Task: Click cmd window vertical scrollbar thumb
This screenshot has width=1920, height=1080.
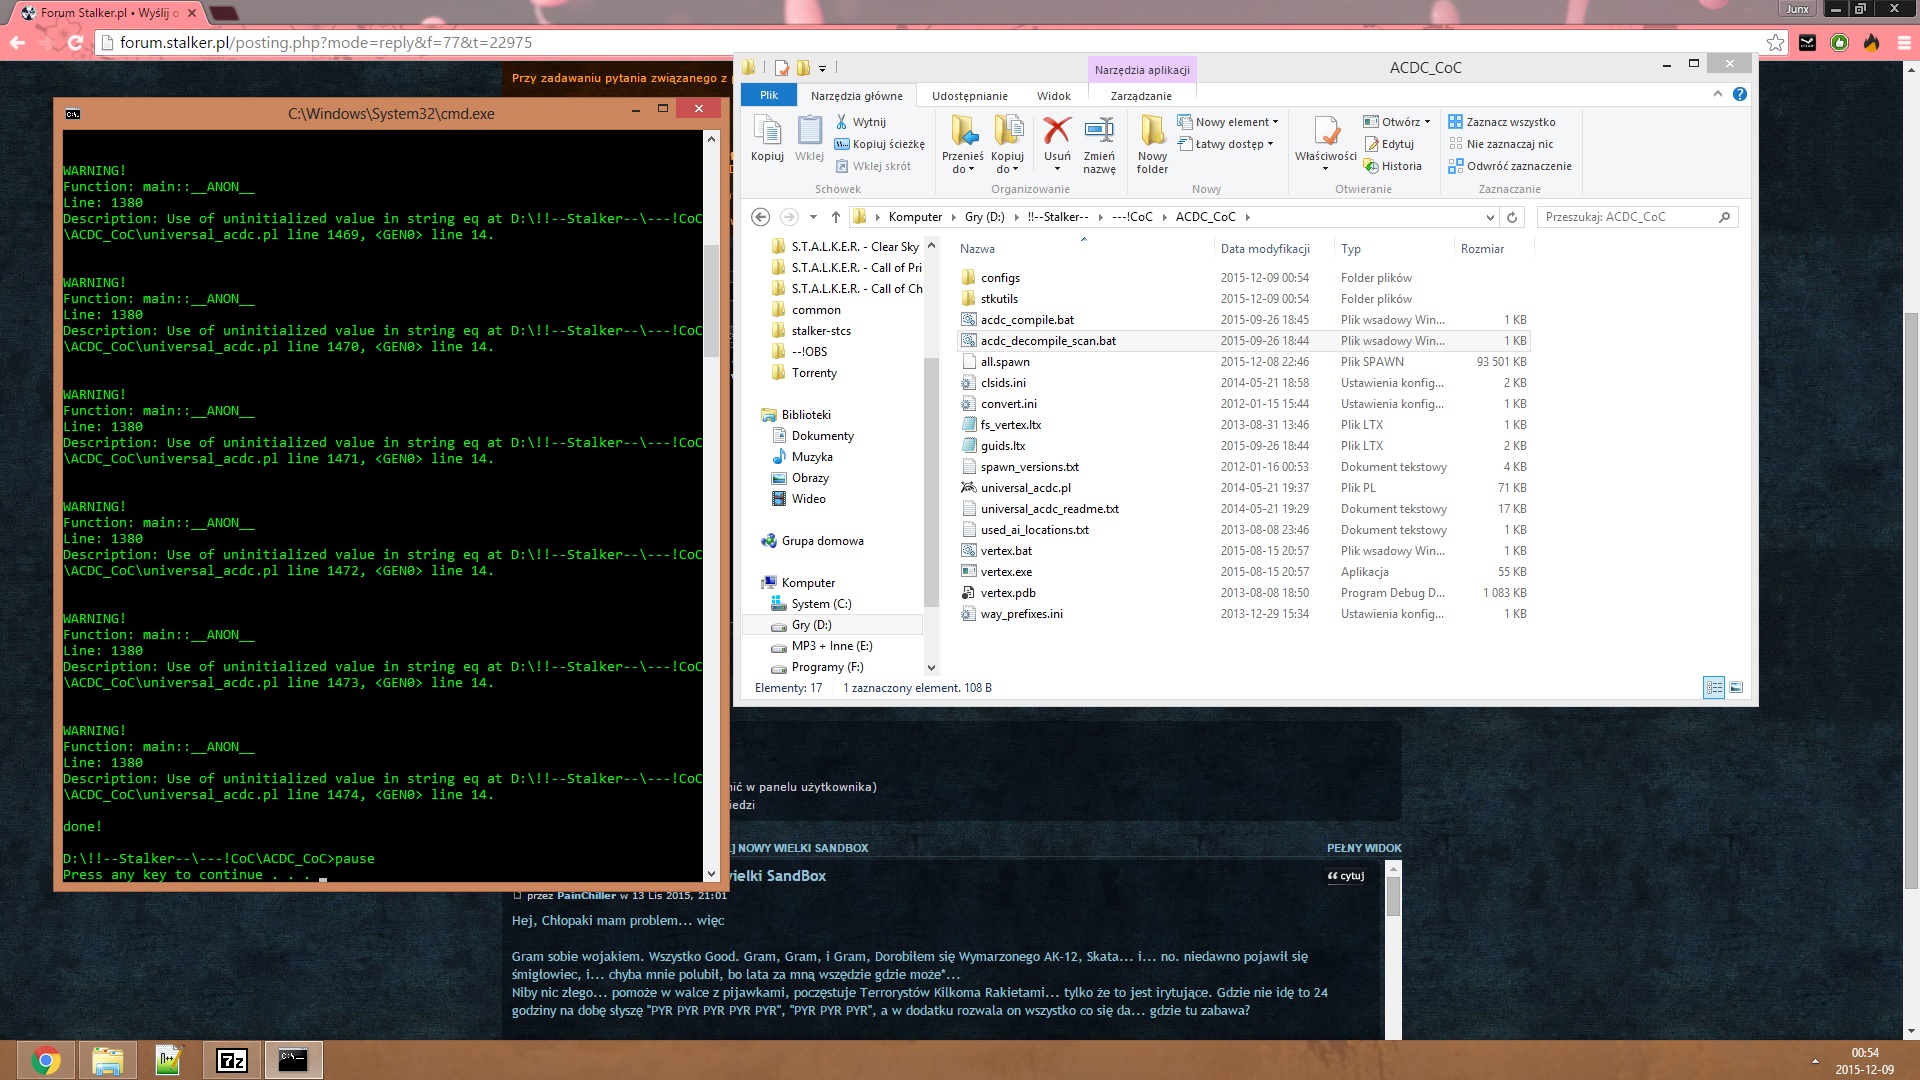Action: [712, 300]
